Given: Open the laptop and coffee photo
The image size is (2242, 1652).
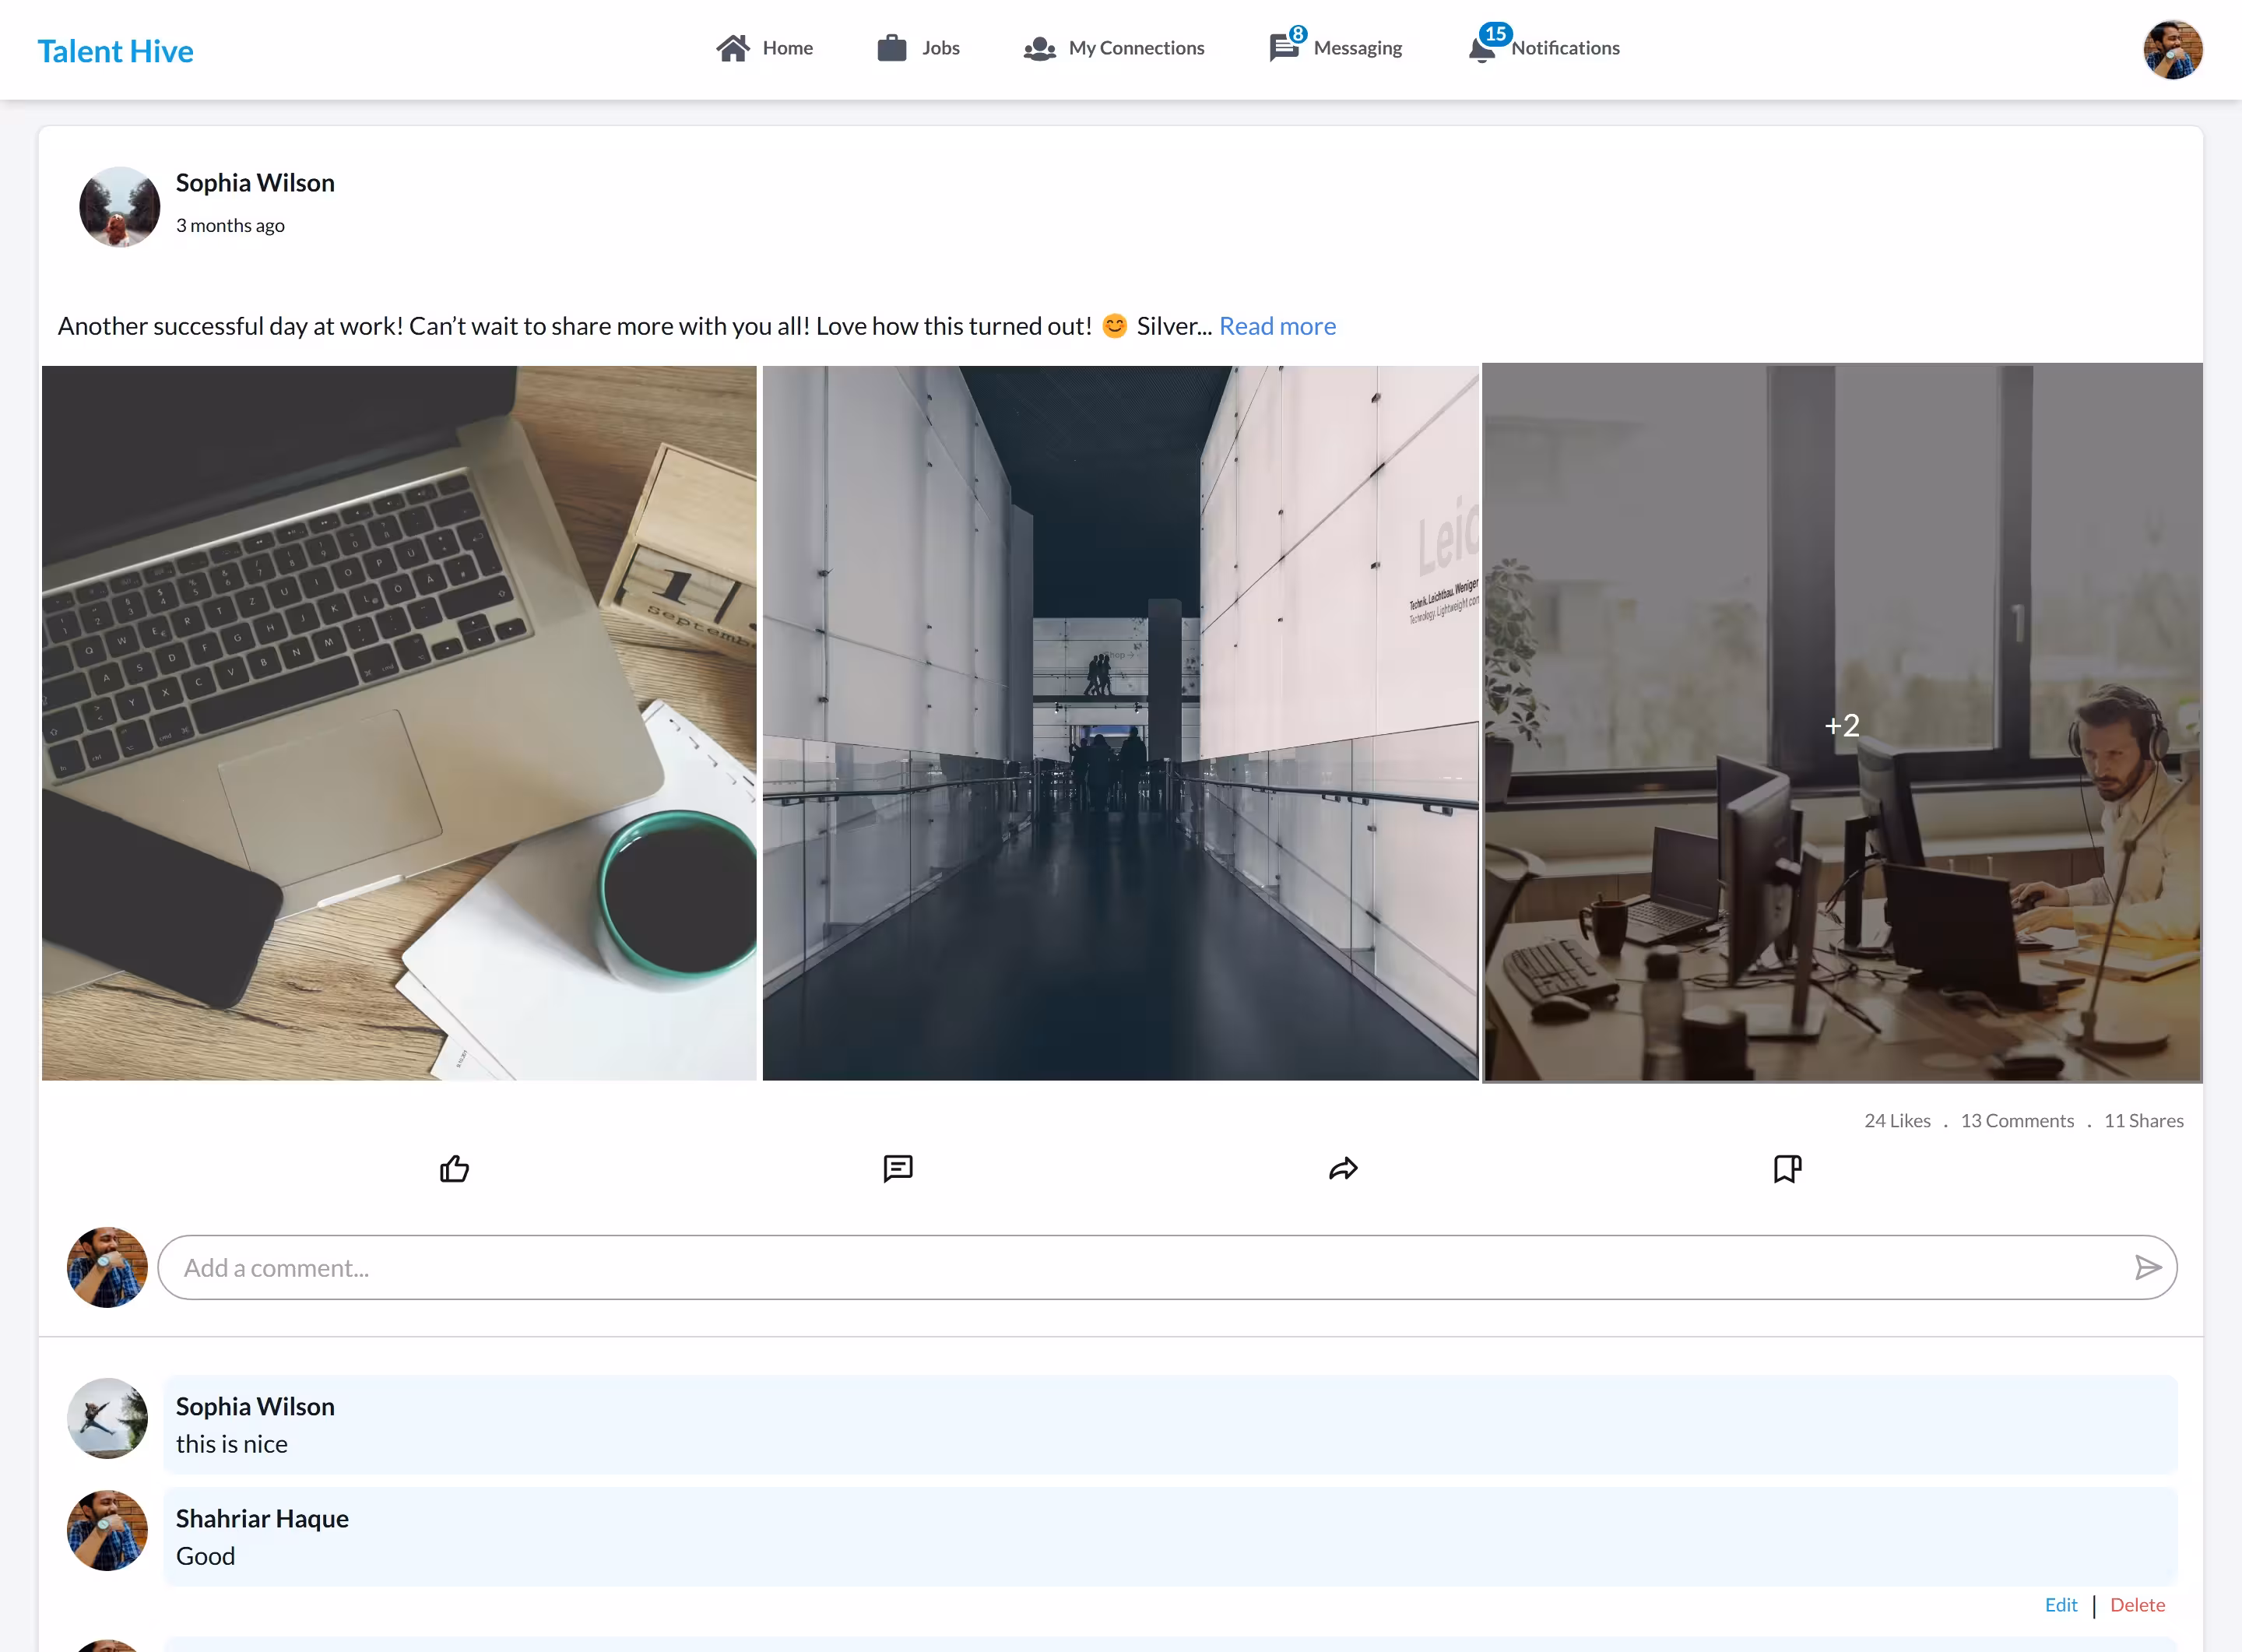Looking at the screenshot, I should pyautogui.click(x=399, y=722).
